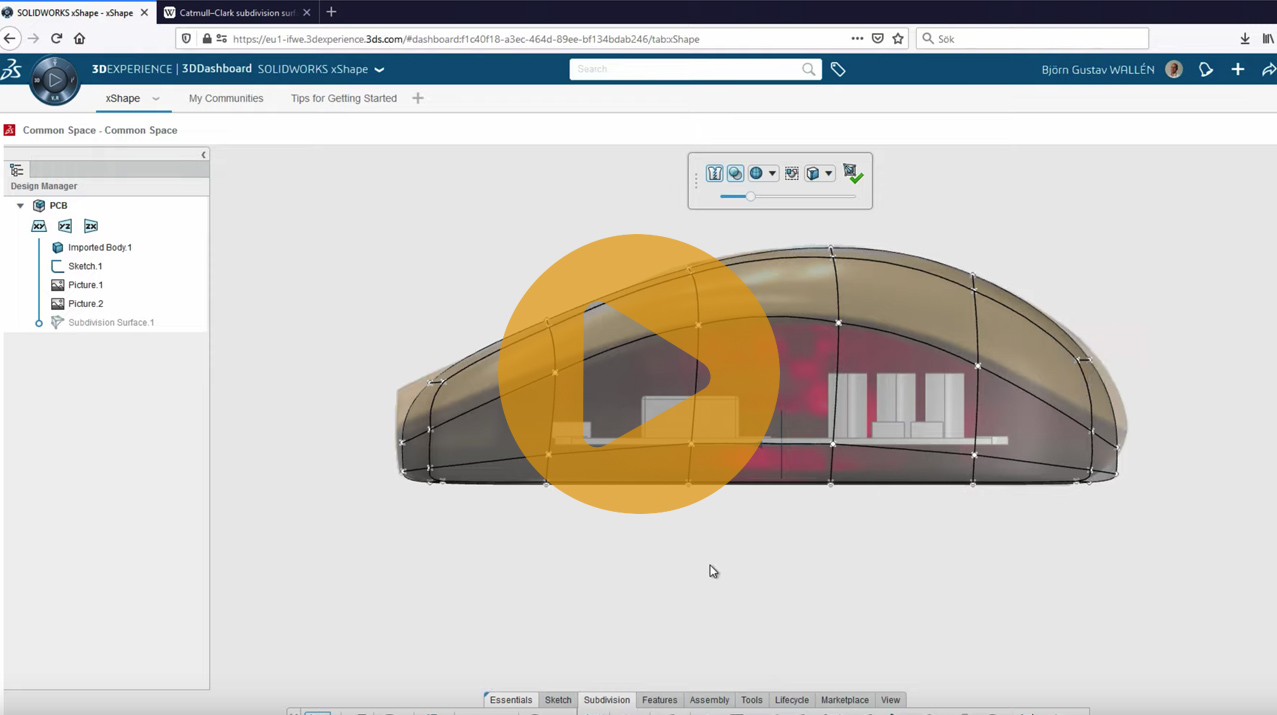Switch to the Features tab
Screen dimensions: 1277x715
coord(659,700)
